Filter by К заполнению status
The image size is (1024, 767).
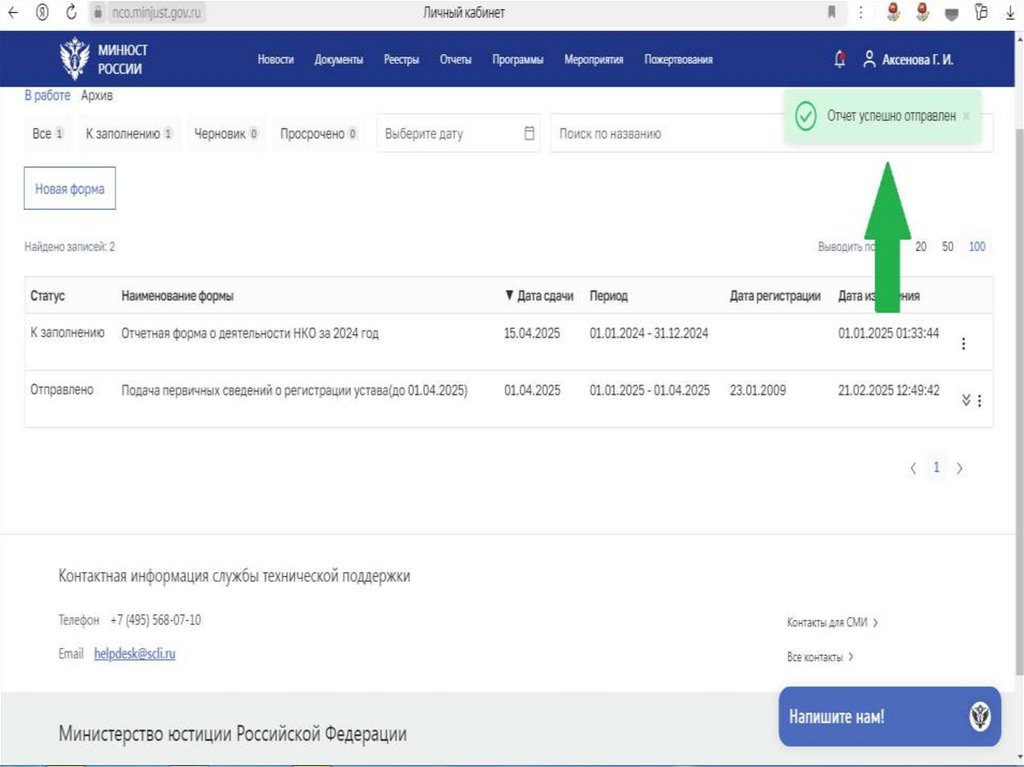pos(129,133)
